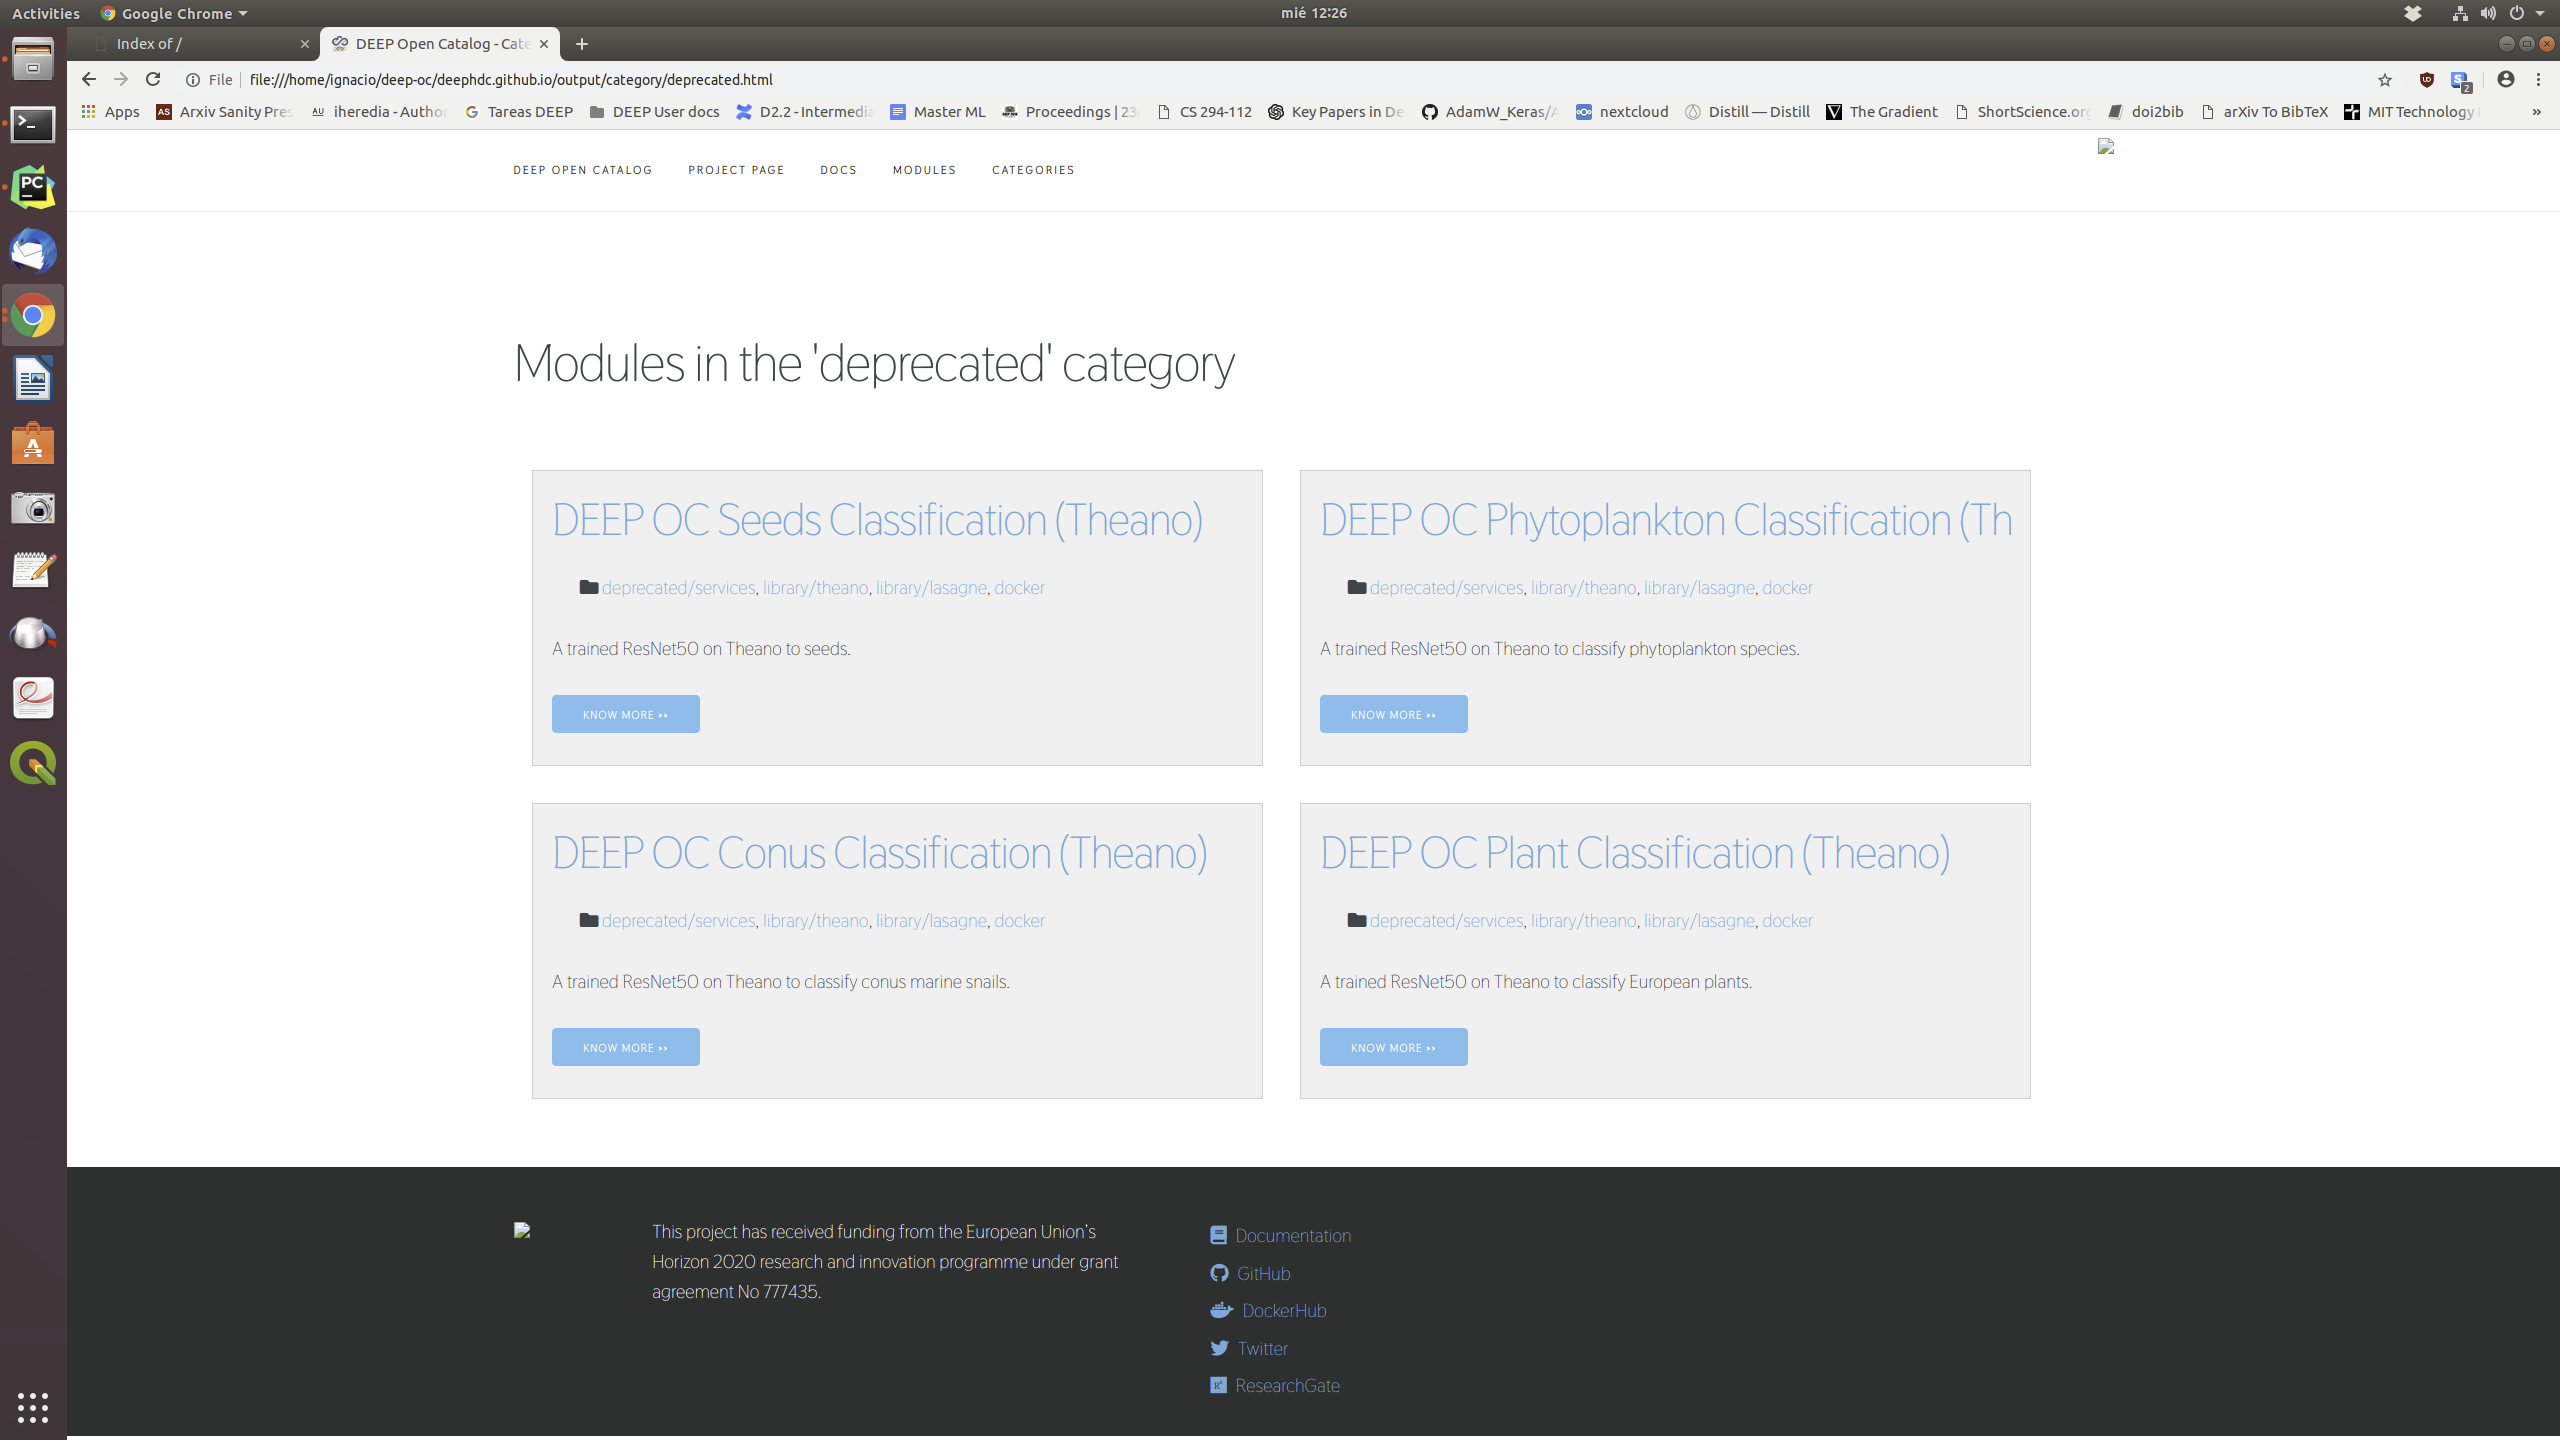The height and width of the screenshot is (1440, 2560).
Task: Click library/lasagne tag on Phytoplankton card
Action: (x=1699, y=588)
